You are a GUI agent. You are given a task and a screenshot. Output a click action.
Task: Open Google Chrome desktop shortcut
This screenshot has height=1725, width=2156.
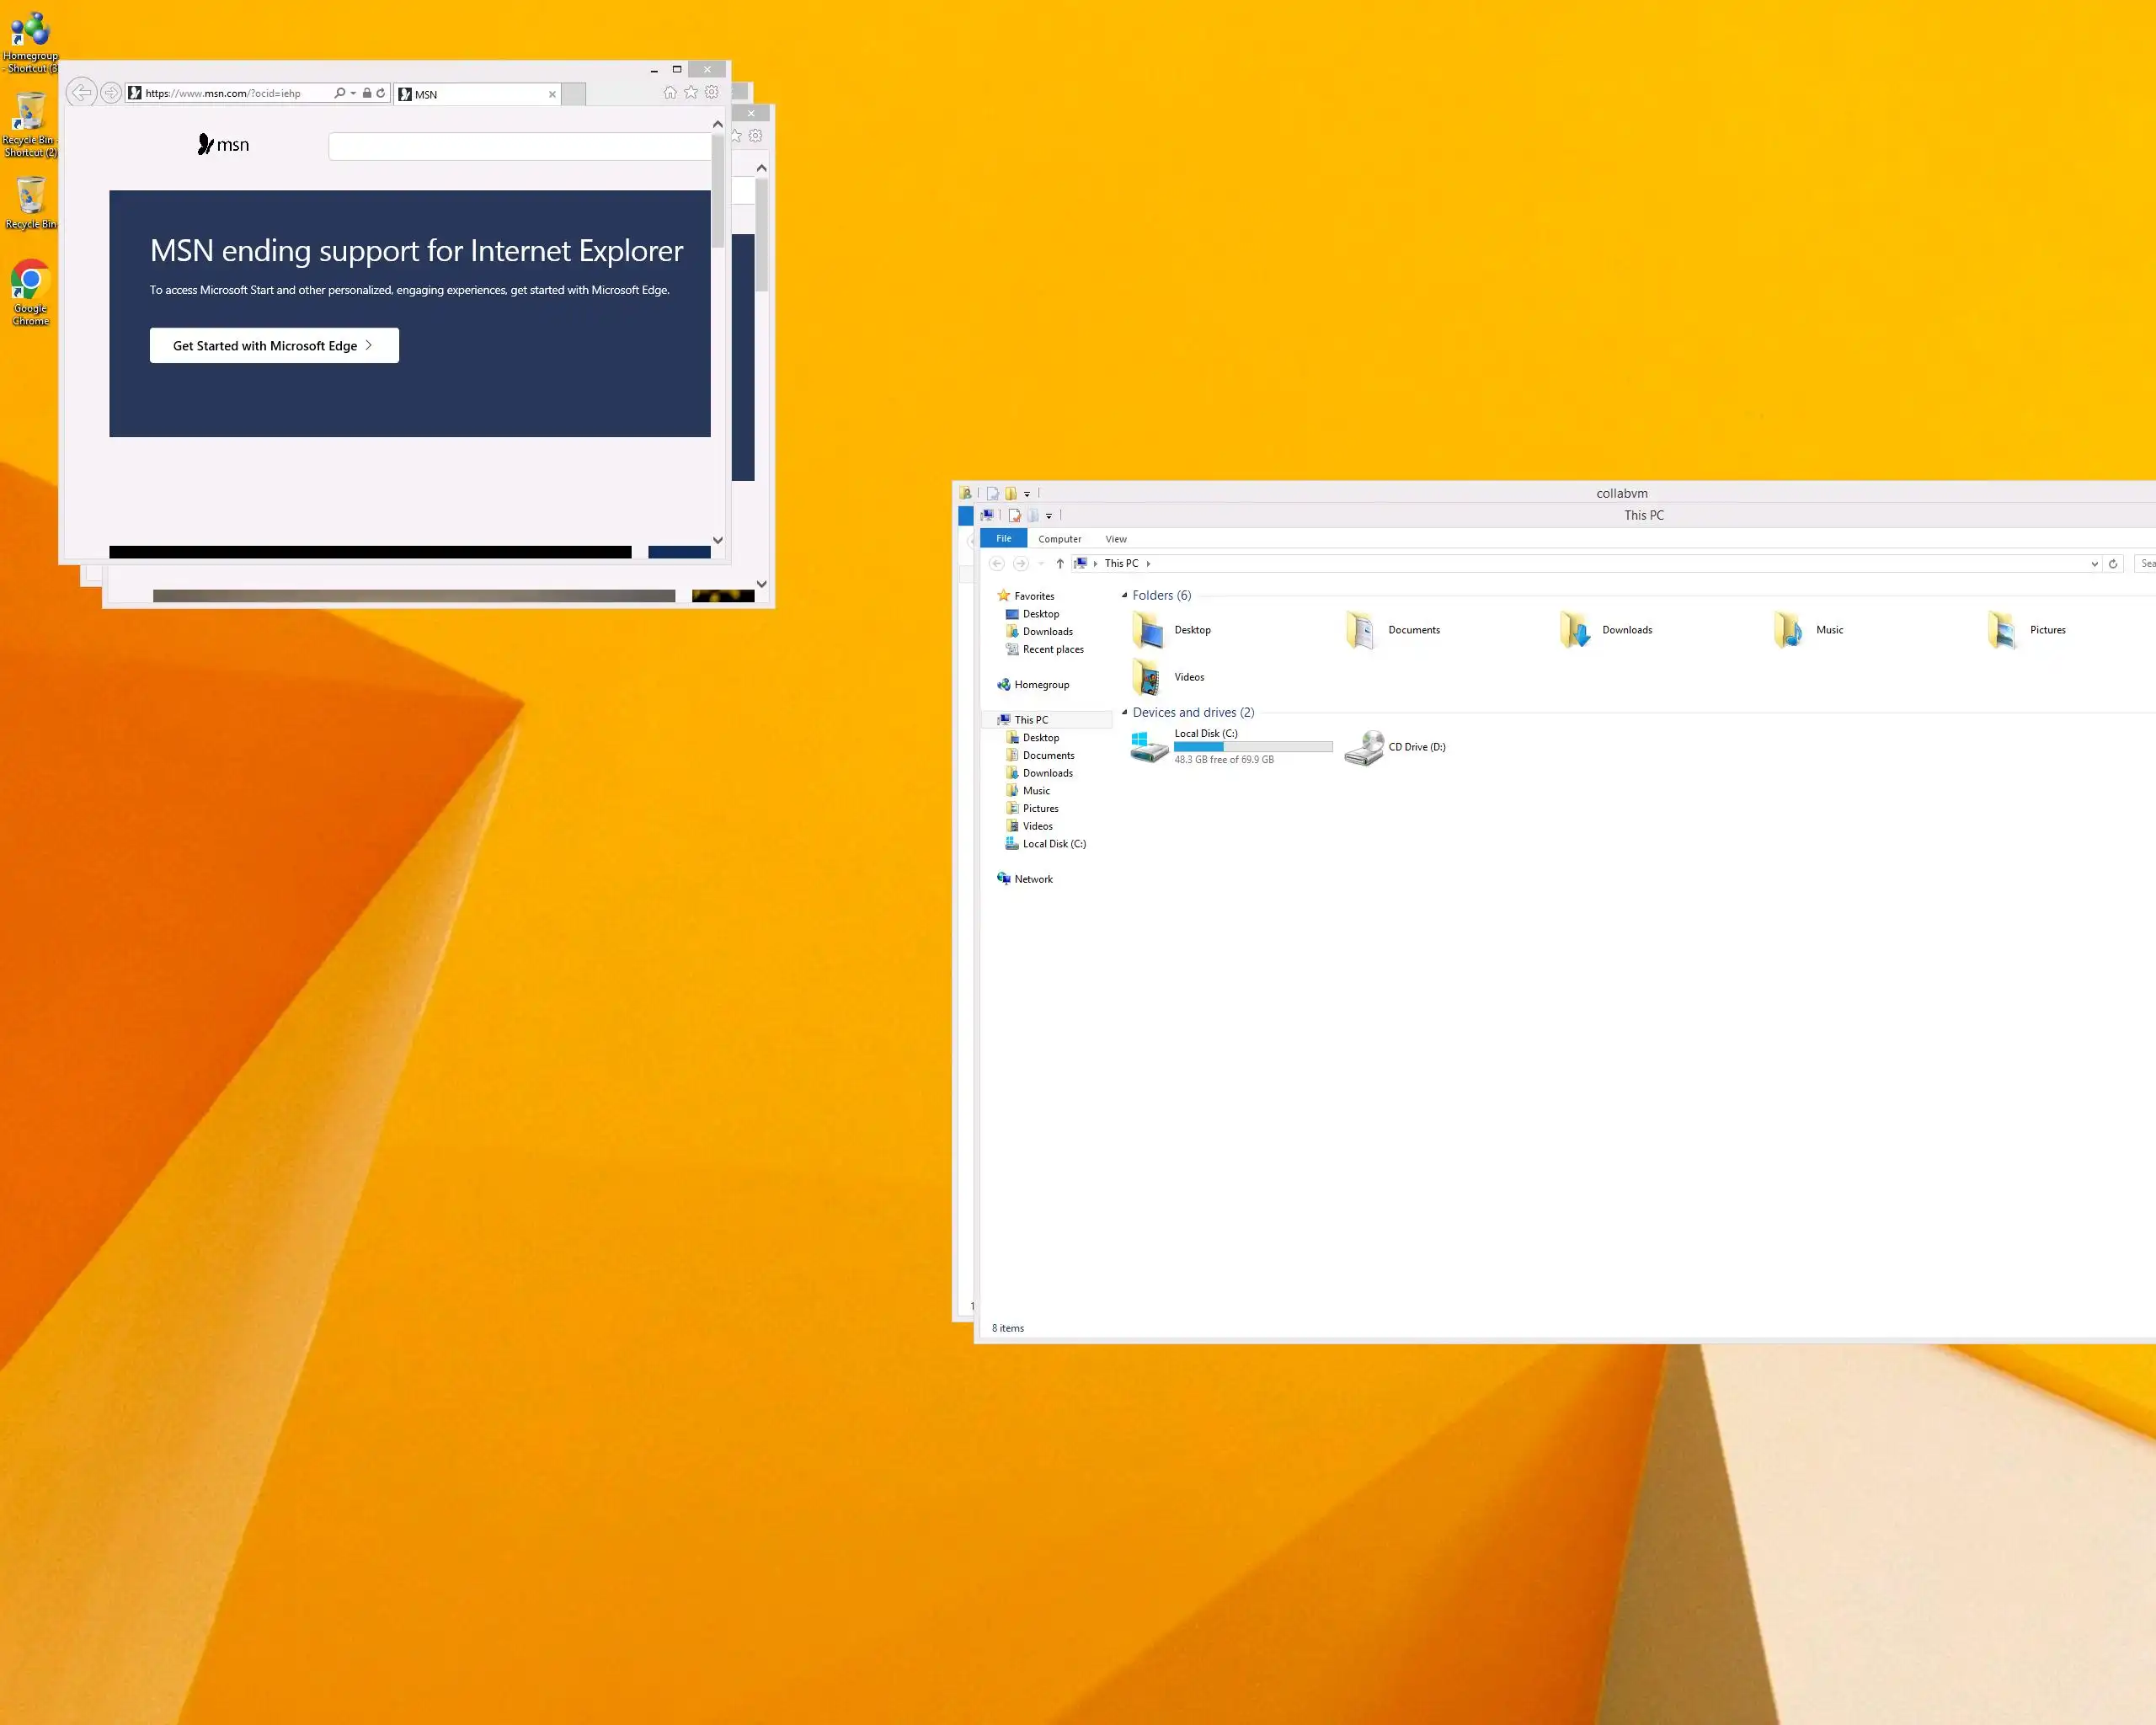30,291
